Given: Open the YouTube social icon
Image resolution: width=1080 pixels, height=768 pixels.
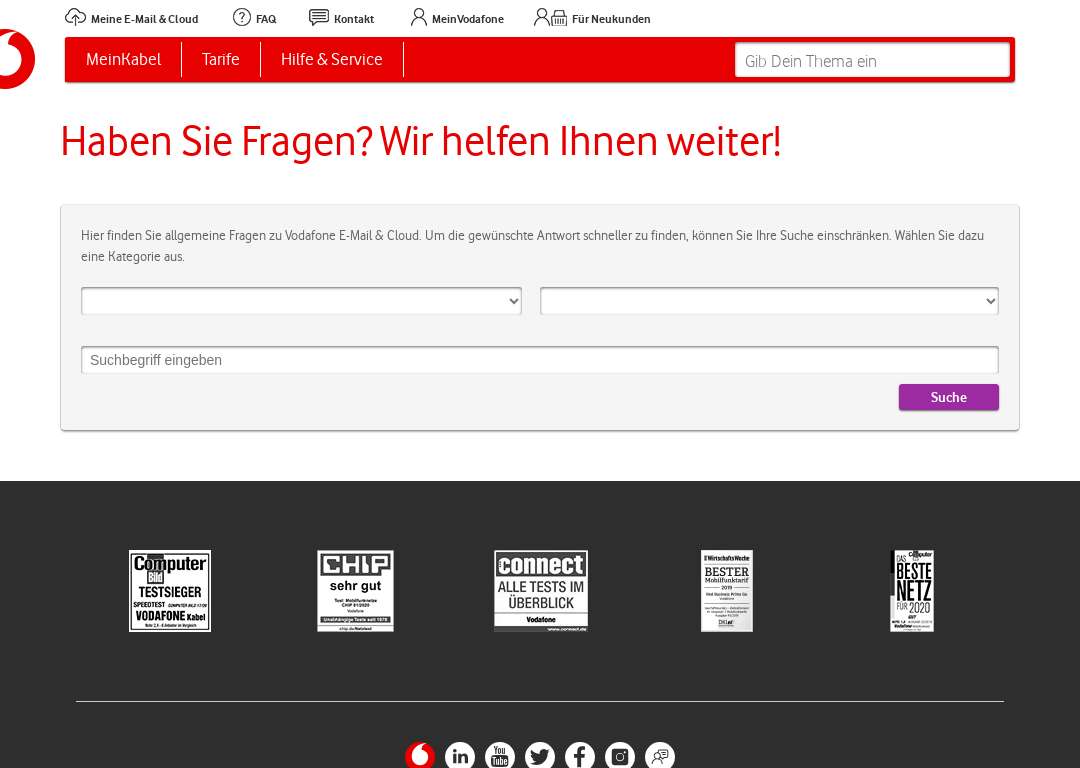Looking at the screenshot, I should click(x=499, y=756).
